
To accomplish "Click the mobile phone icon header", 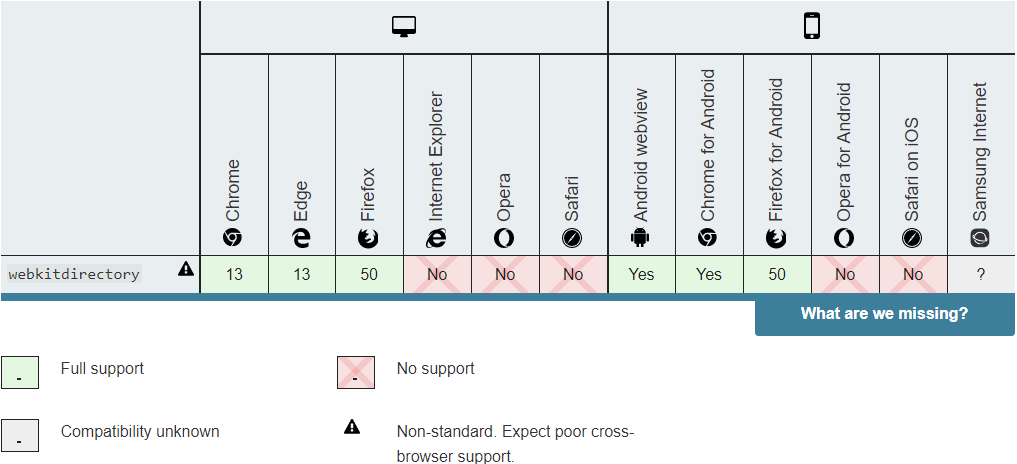I will (811, 27).
